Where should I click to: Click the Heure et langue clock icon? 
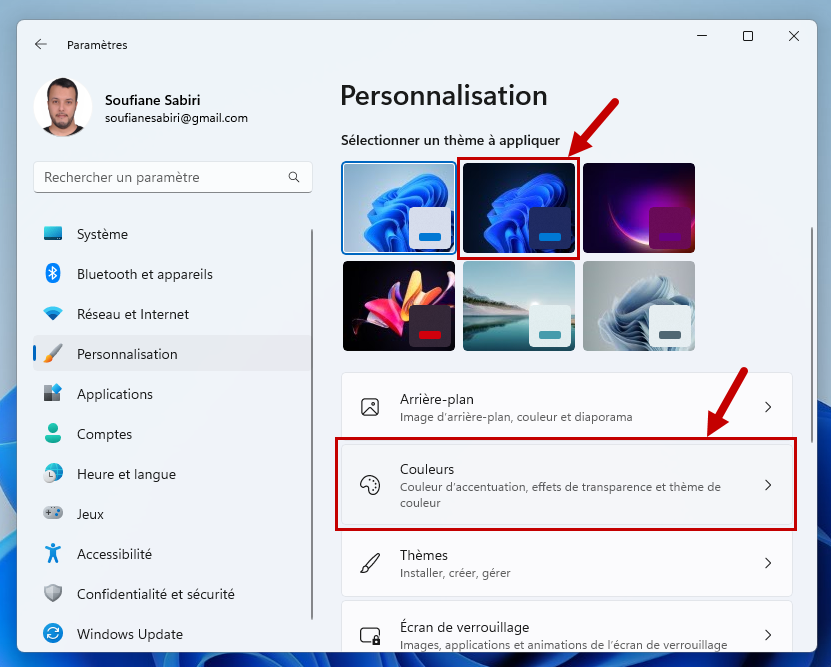pyautogui.click(x=53, y=473)
